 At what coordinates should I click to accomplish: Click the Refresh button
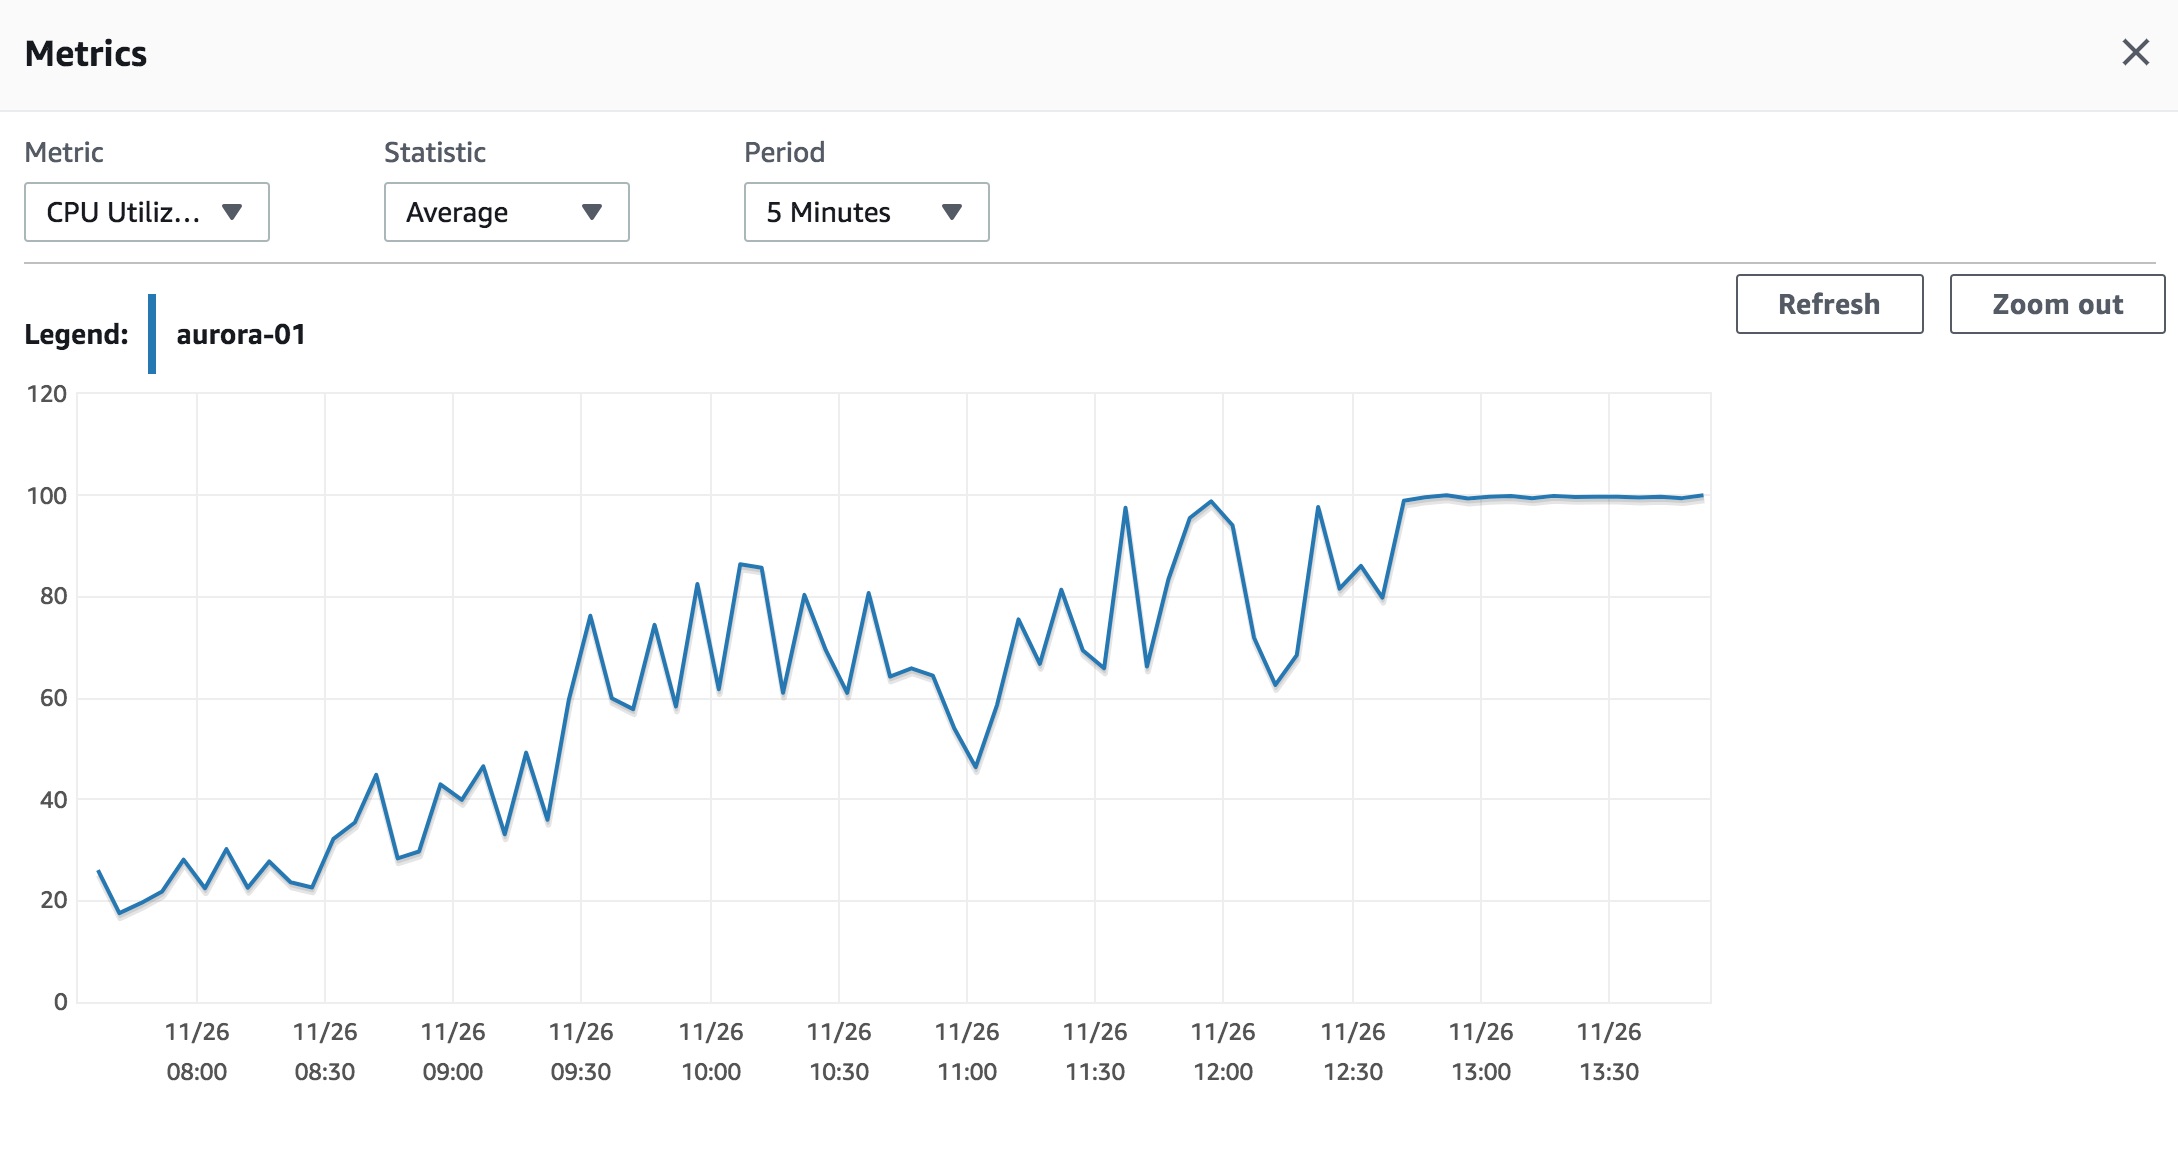coord(1829,304)
